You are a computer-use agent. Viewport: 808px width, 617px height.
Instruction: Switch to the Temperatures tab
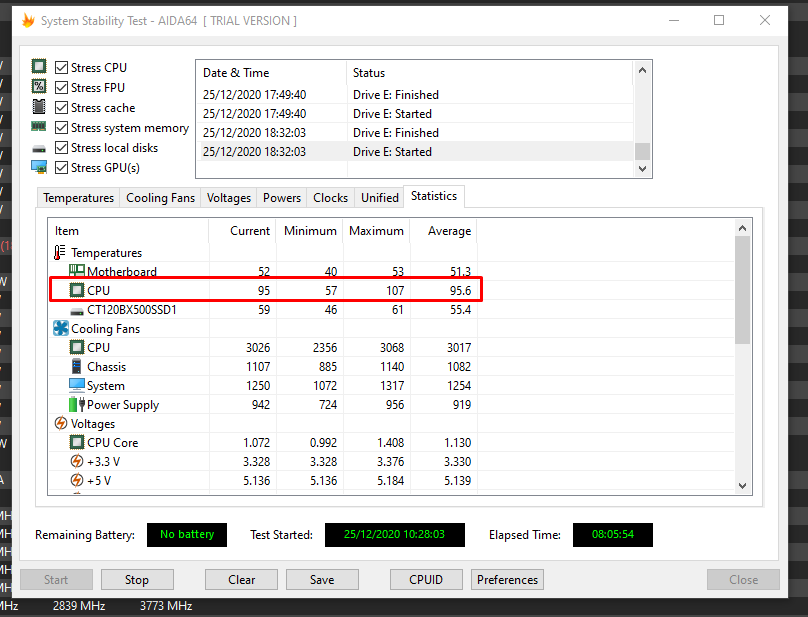click(x=78, y=198)
